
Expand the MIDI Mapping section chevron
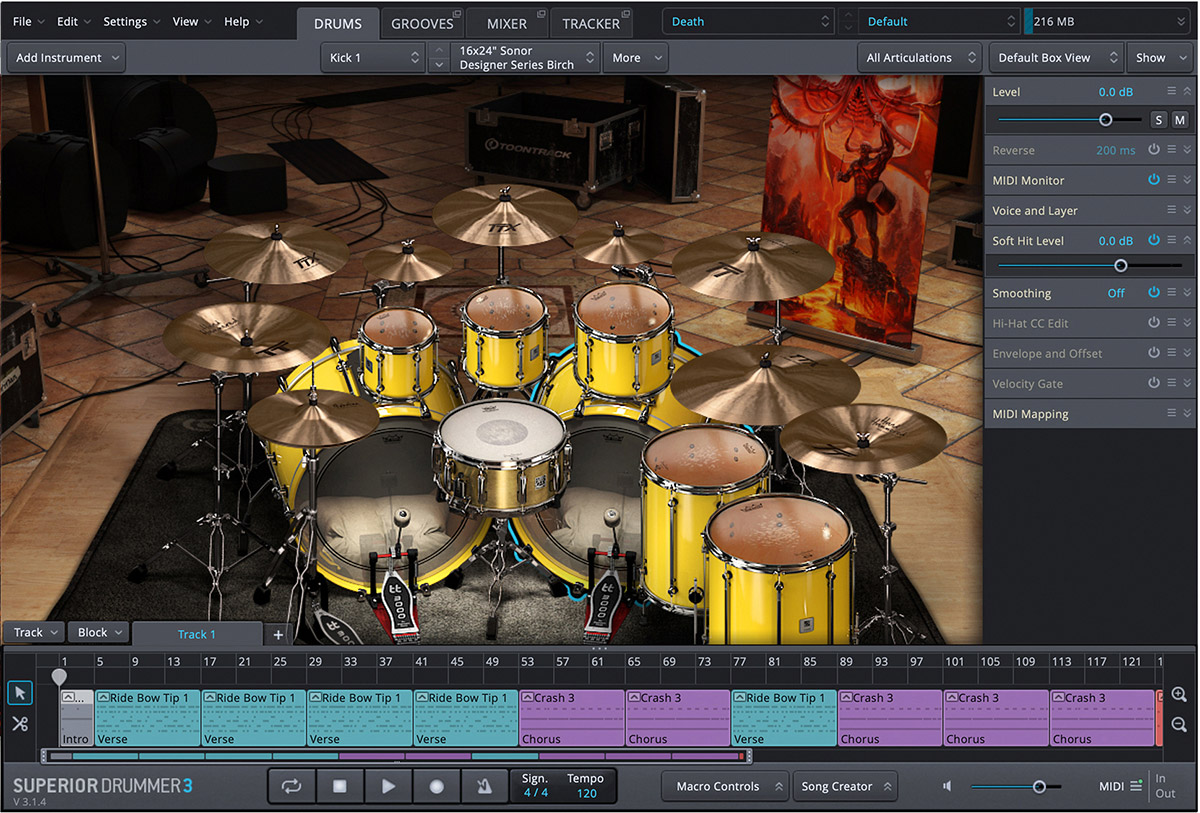[x=1187, y=413]
